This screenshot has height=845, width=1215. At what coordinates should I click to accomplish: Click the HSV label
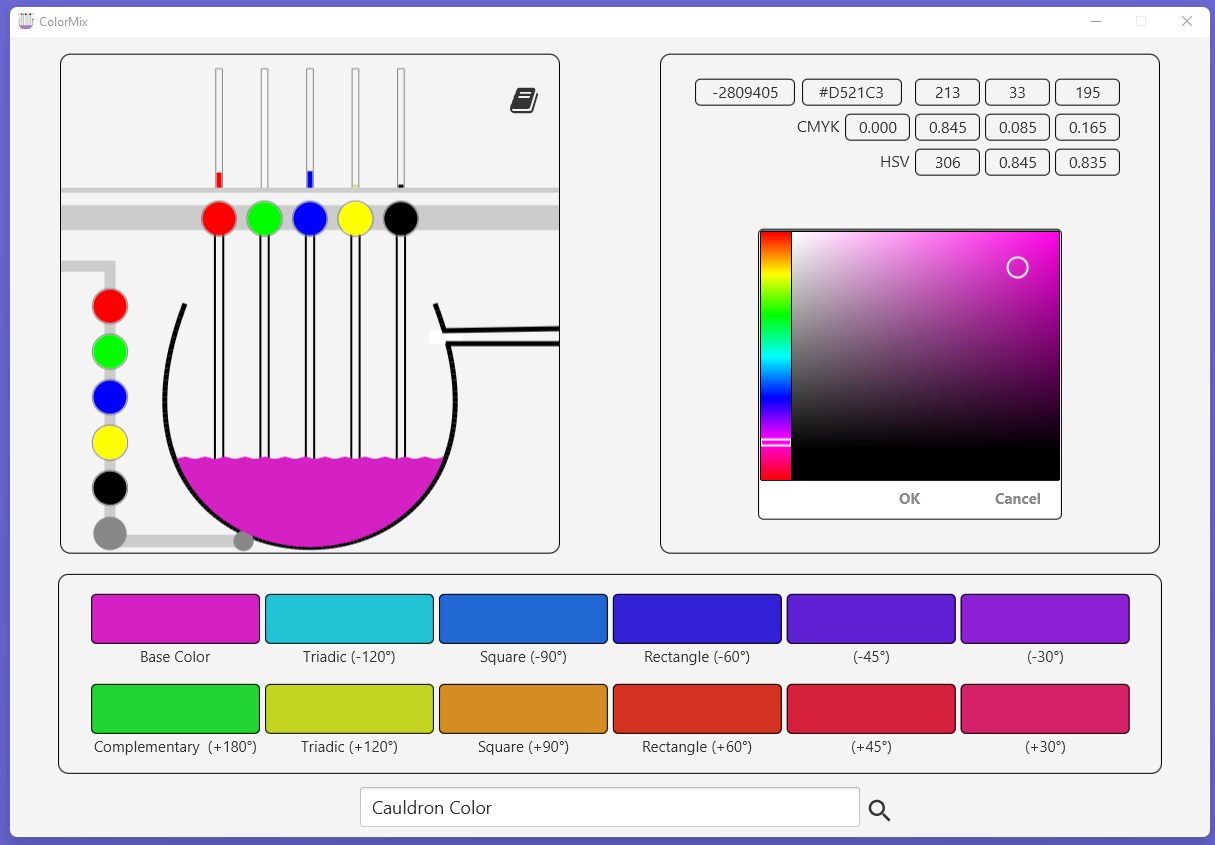point(894,162)
